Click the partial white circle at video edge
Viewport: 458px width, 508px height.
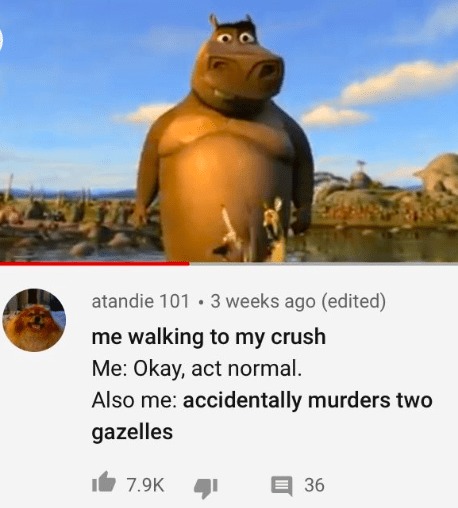(x=1, y=40)
